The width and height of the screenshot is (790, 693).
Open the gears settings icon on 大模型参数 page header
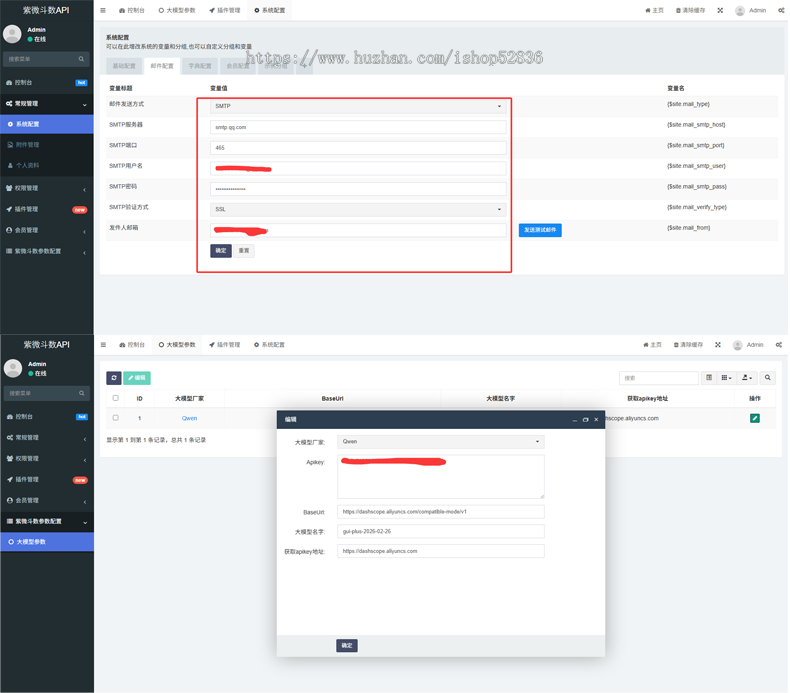click(779, 345)
